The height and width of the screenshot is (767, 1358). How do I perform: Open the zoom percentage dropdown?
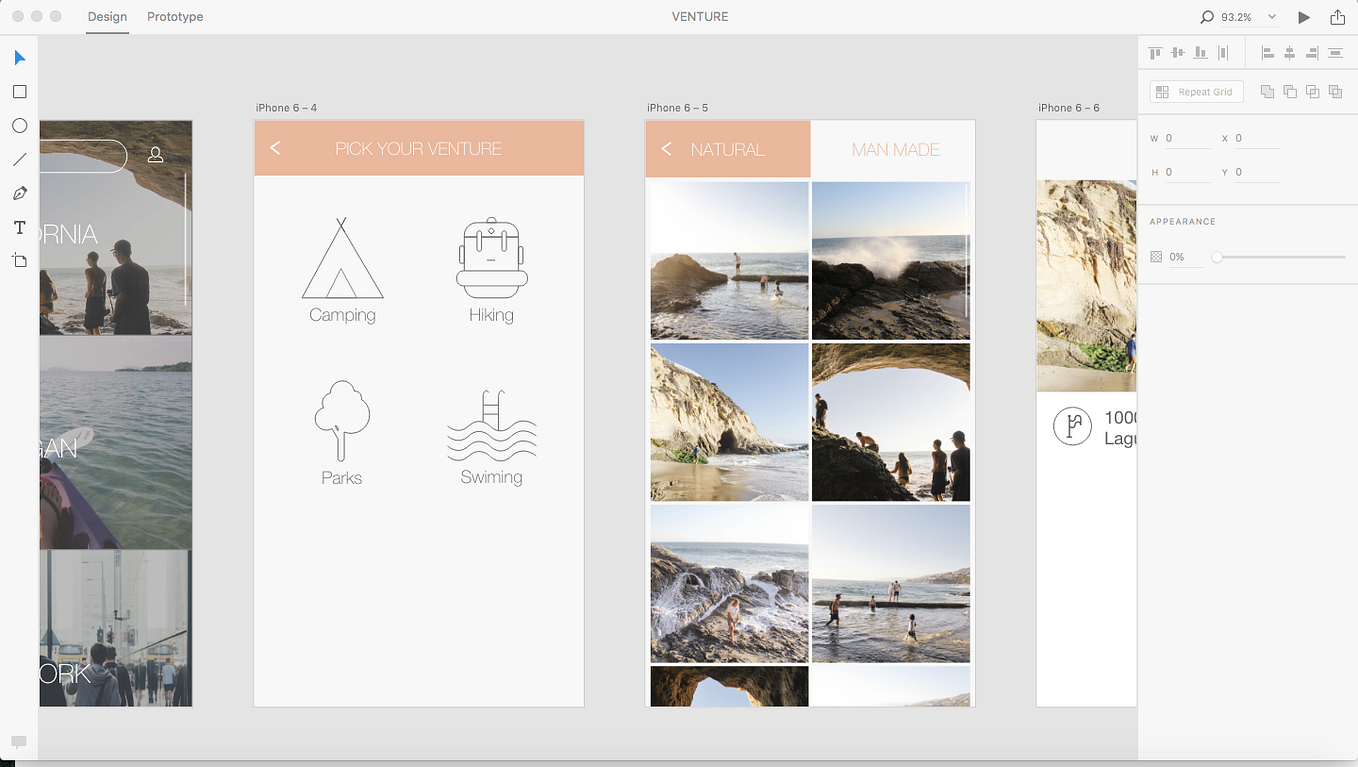pos(1272,17)
